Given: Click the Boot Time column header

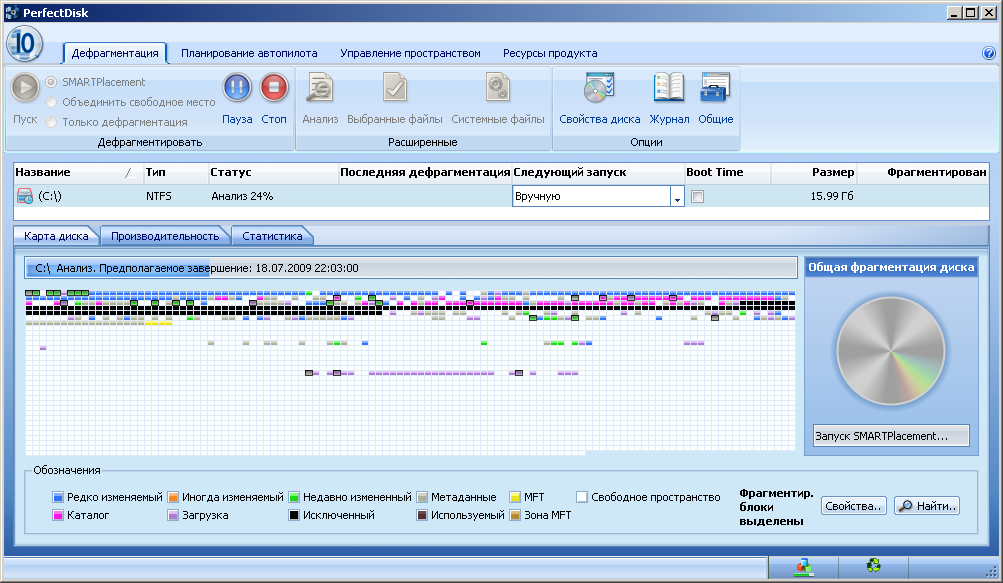Looking at the screenshot, I should point(728,172).
